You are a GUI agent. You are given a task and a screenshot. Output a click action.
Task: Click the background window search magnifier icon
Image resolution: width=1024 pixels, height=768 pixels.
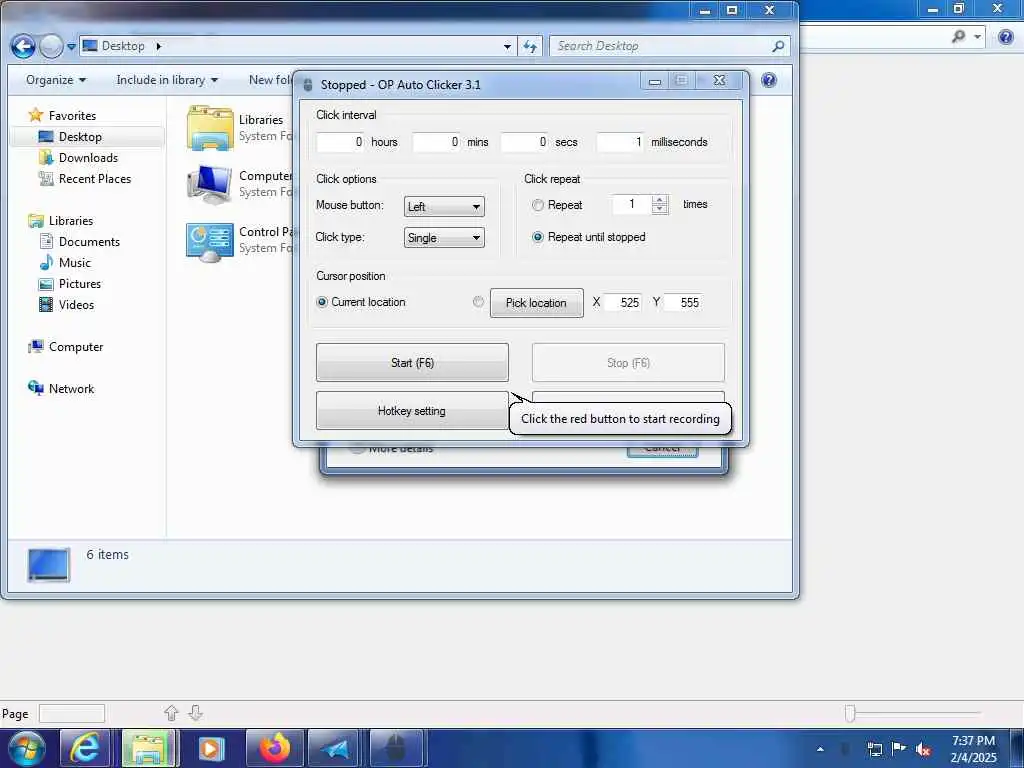(958, 37)
